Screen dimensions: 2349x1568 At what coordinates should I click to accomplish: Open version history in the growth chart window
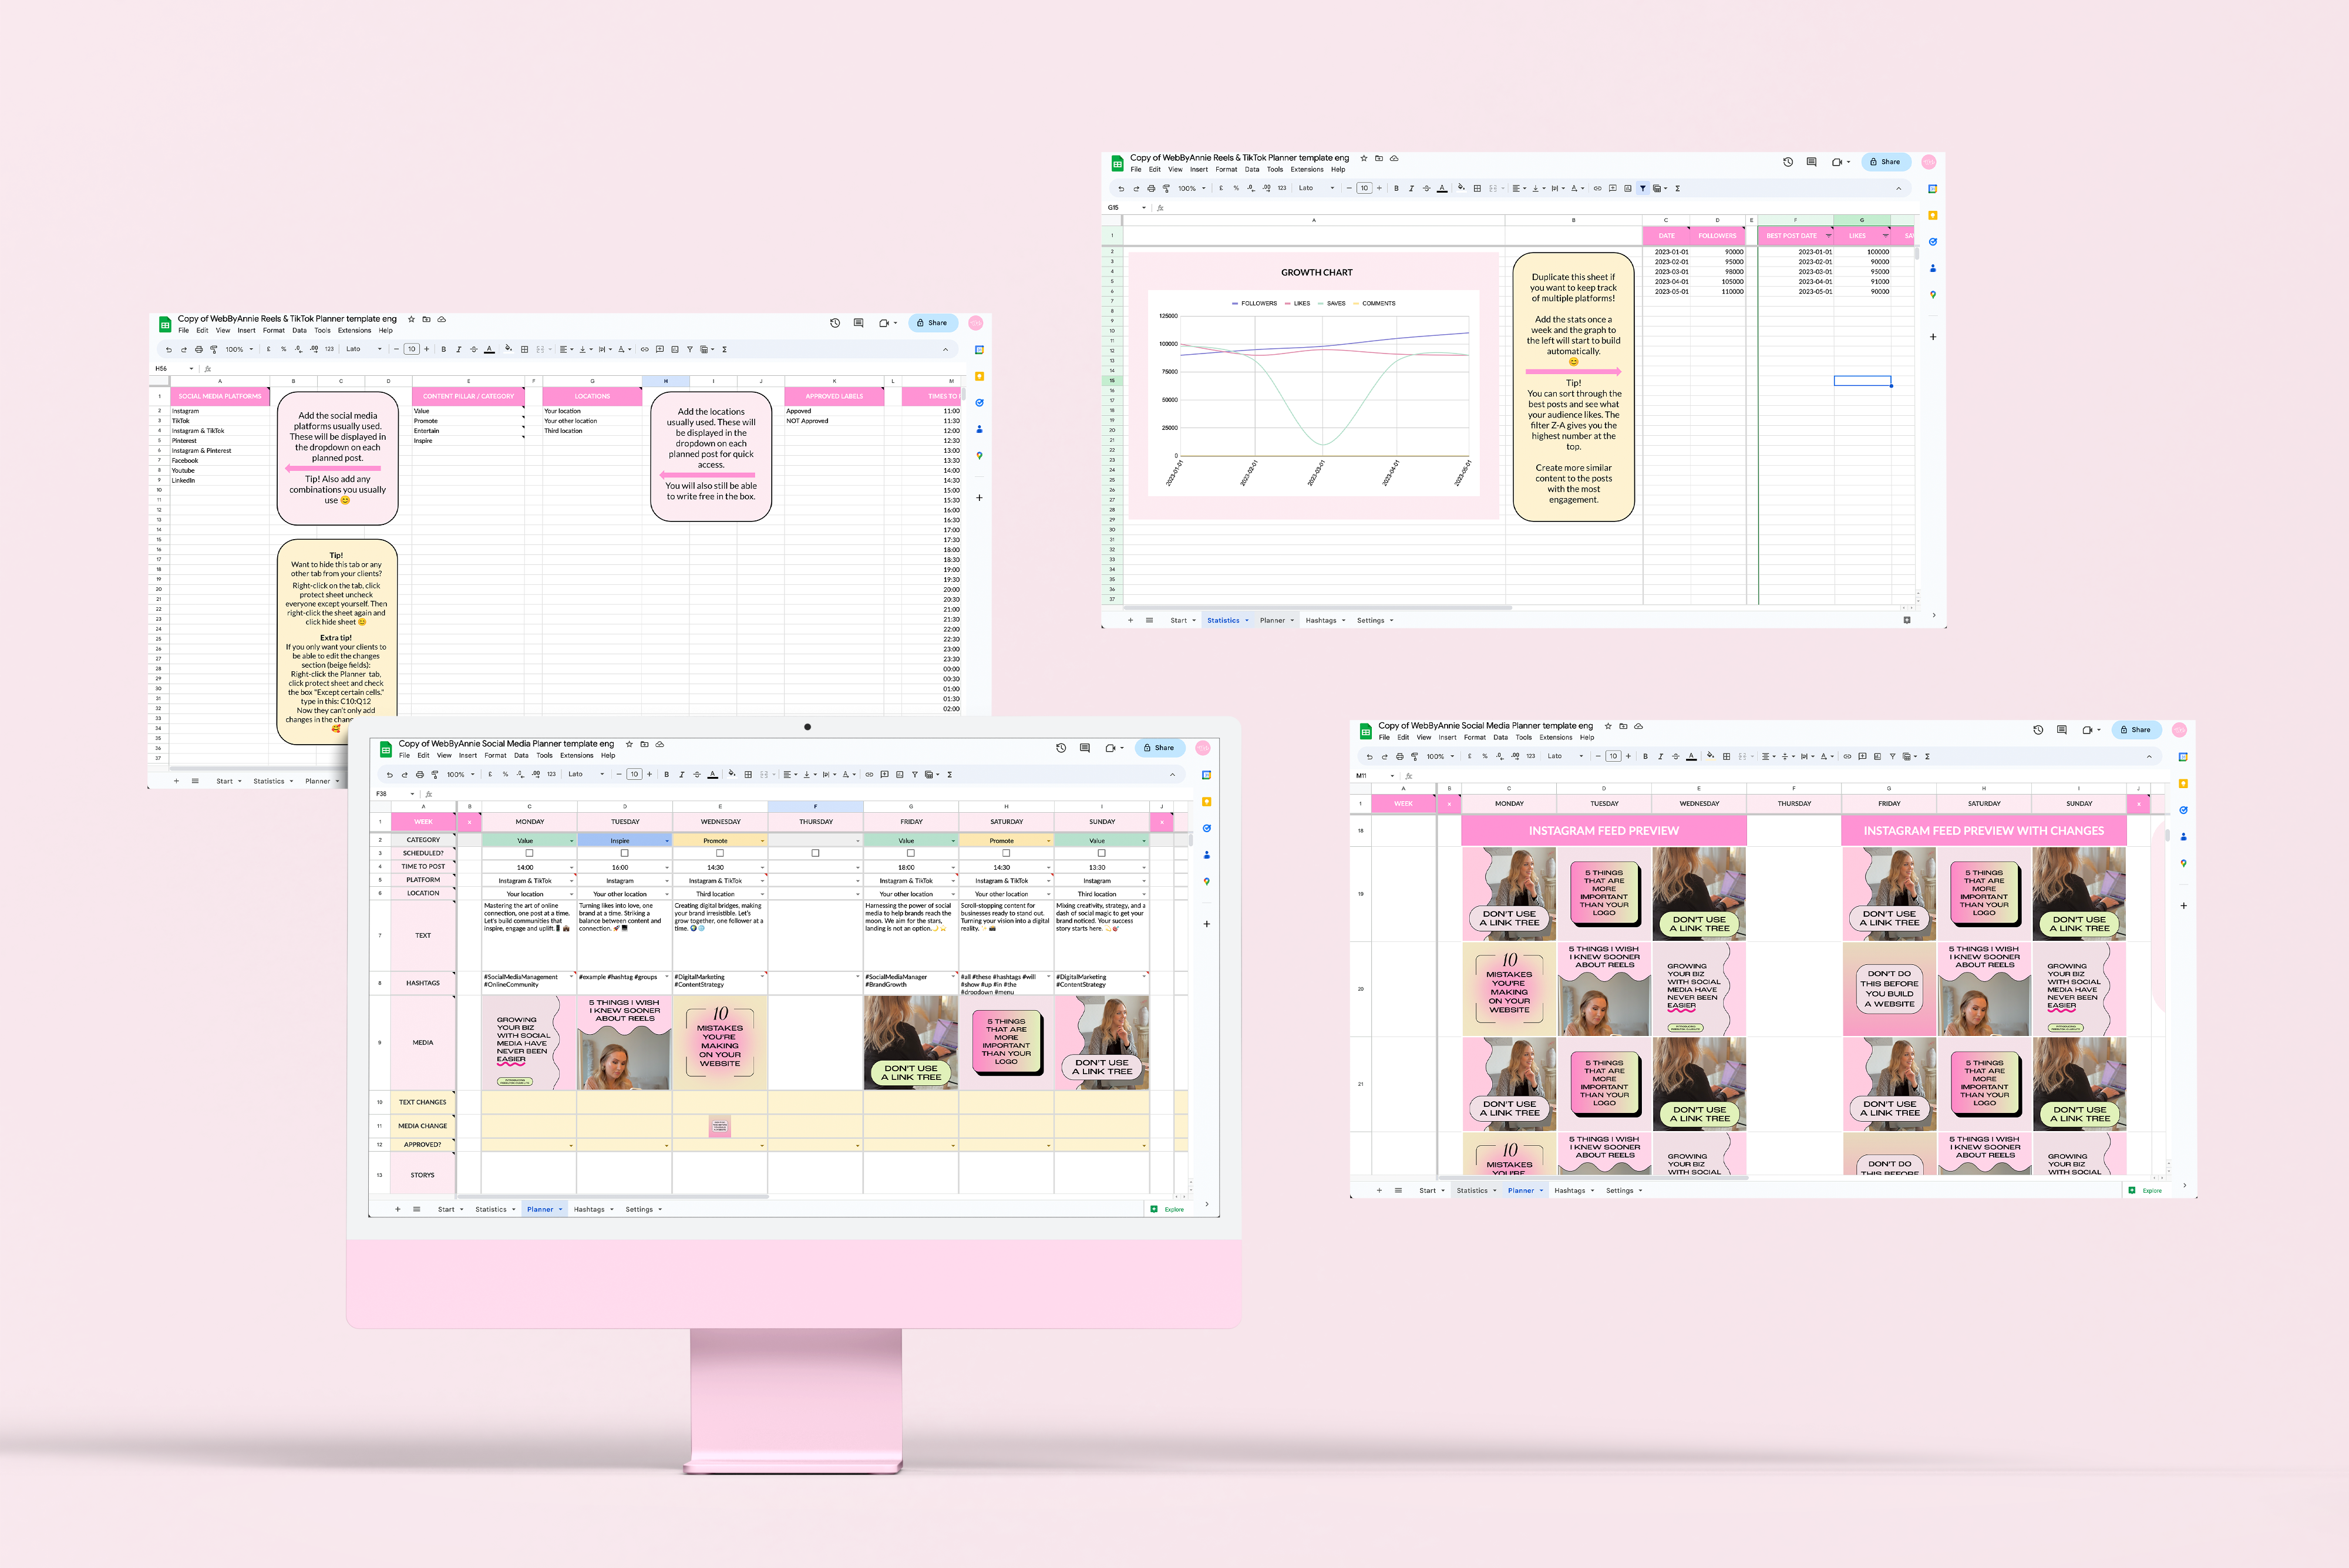[1788, 162]
